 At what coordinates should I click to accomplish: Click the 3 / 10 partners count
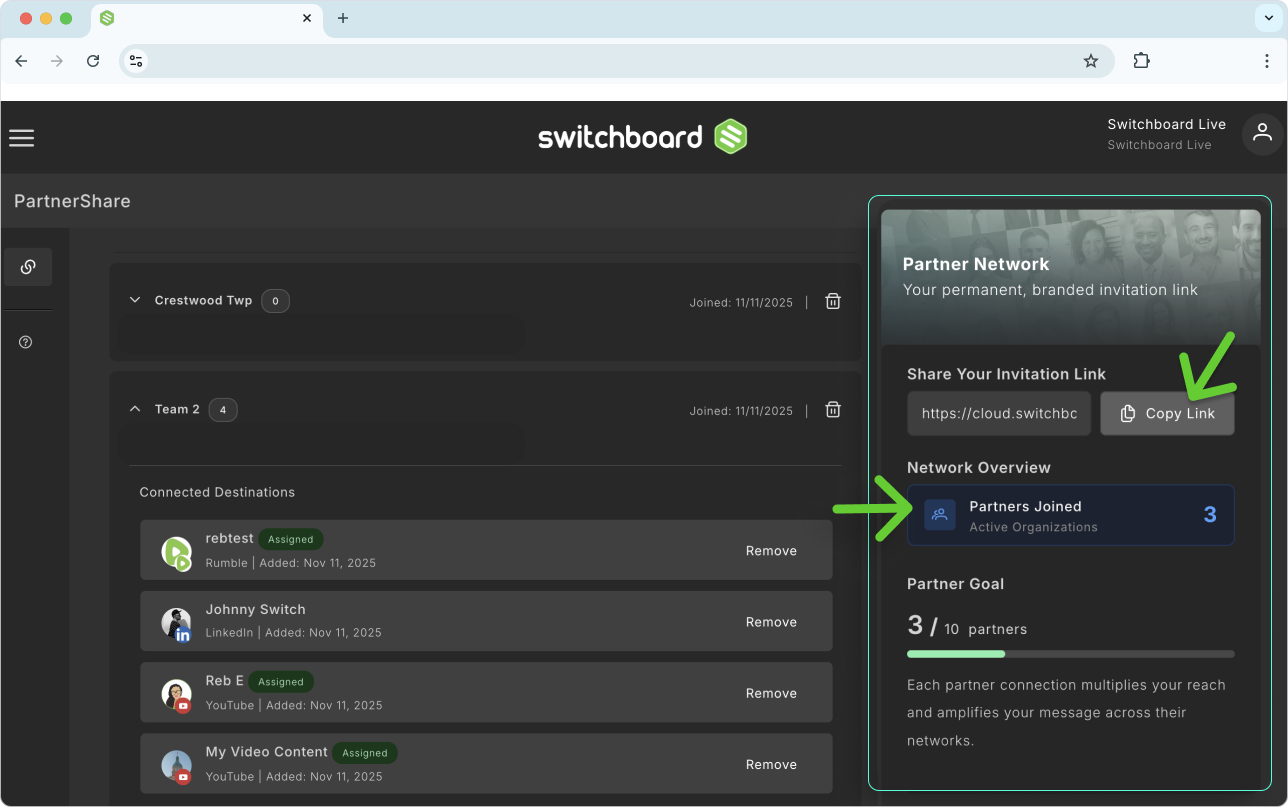click(x=967, y=627)
